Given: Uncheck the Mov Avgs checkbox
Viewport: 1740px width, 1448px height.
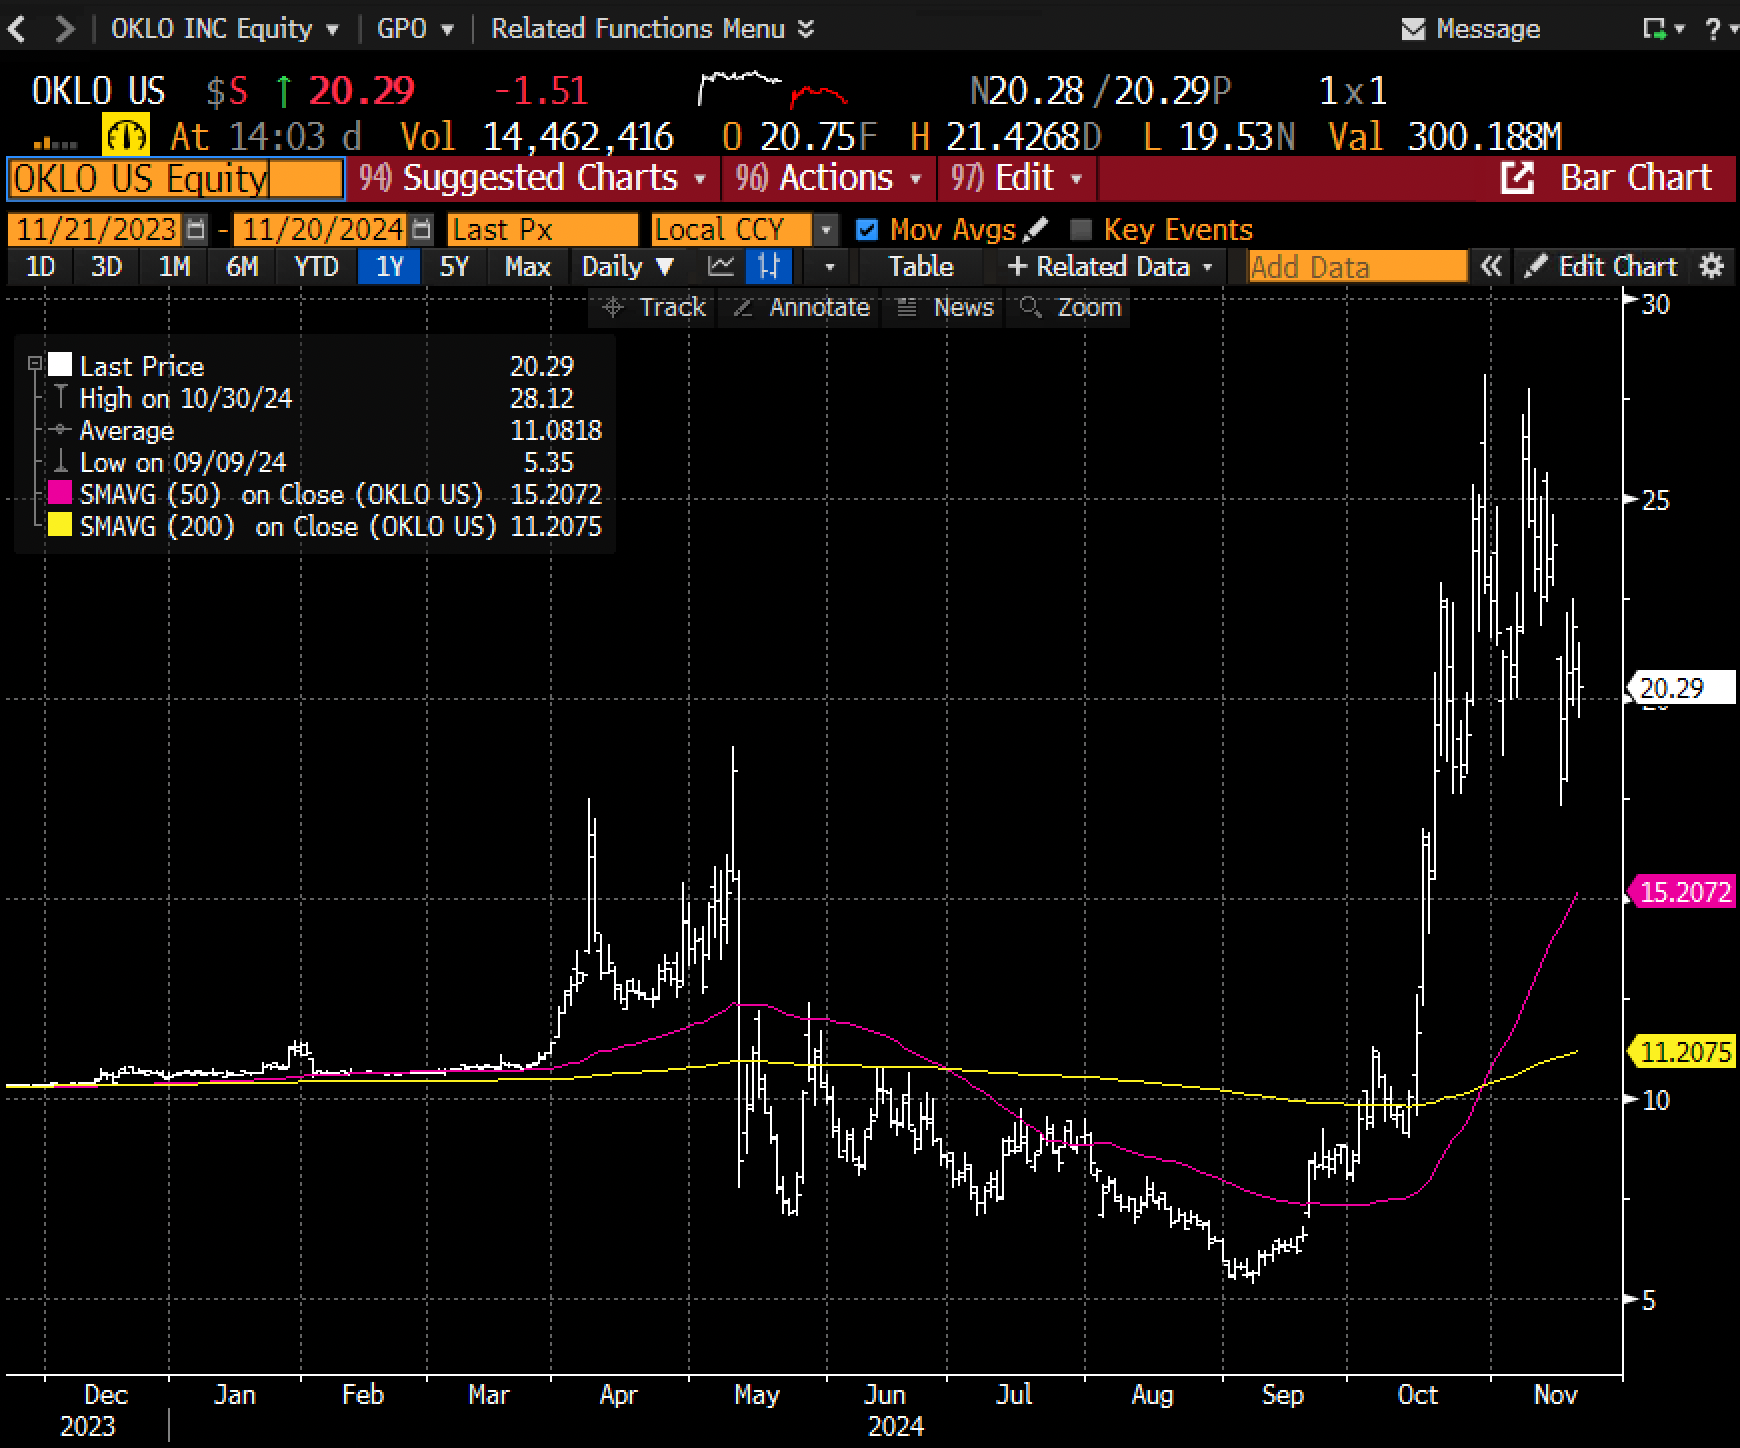Looking at the screenshot, I should (867, 230).
